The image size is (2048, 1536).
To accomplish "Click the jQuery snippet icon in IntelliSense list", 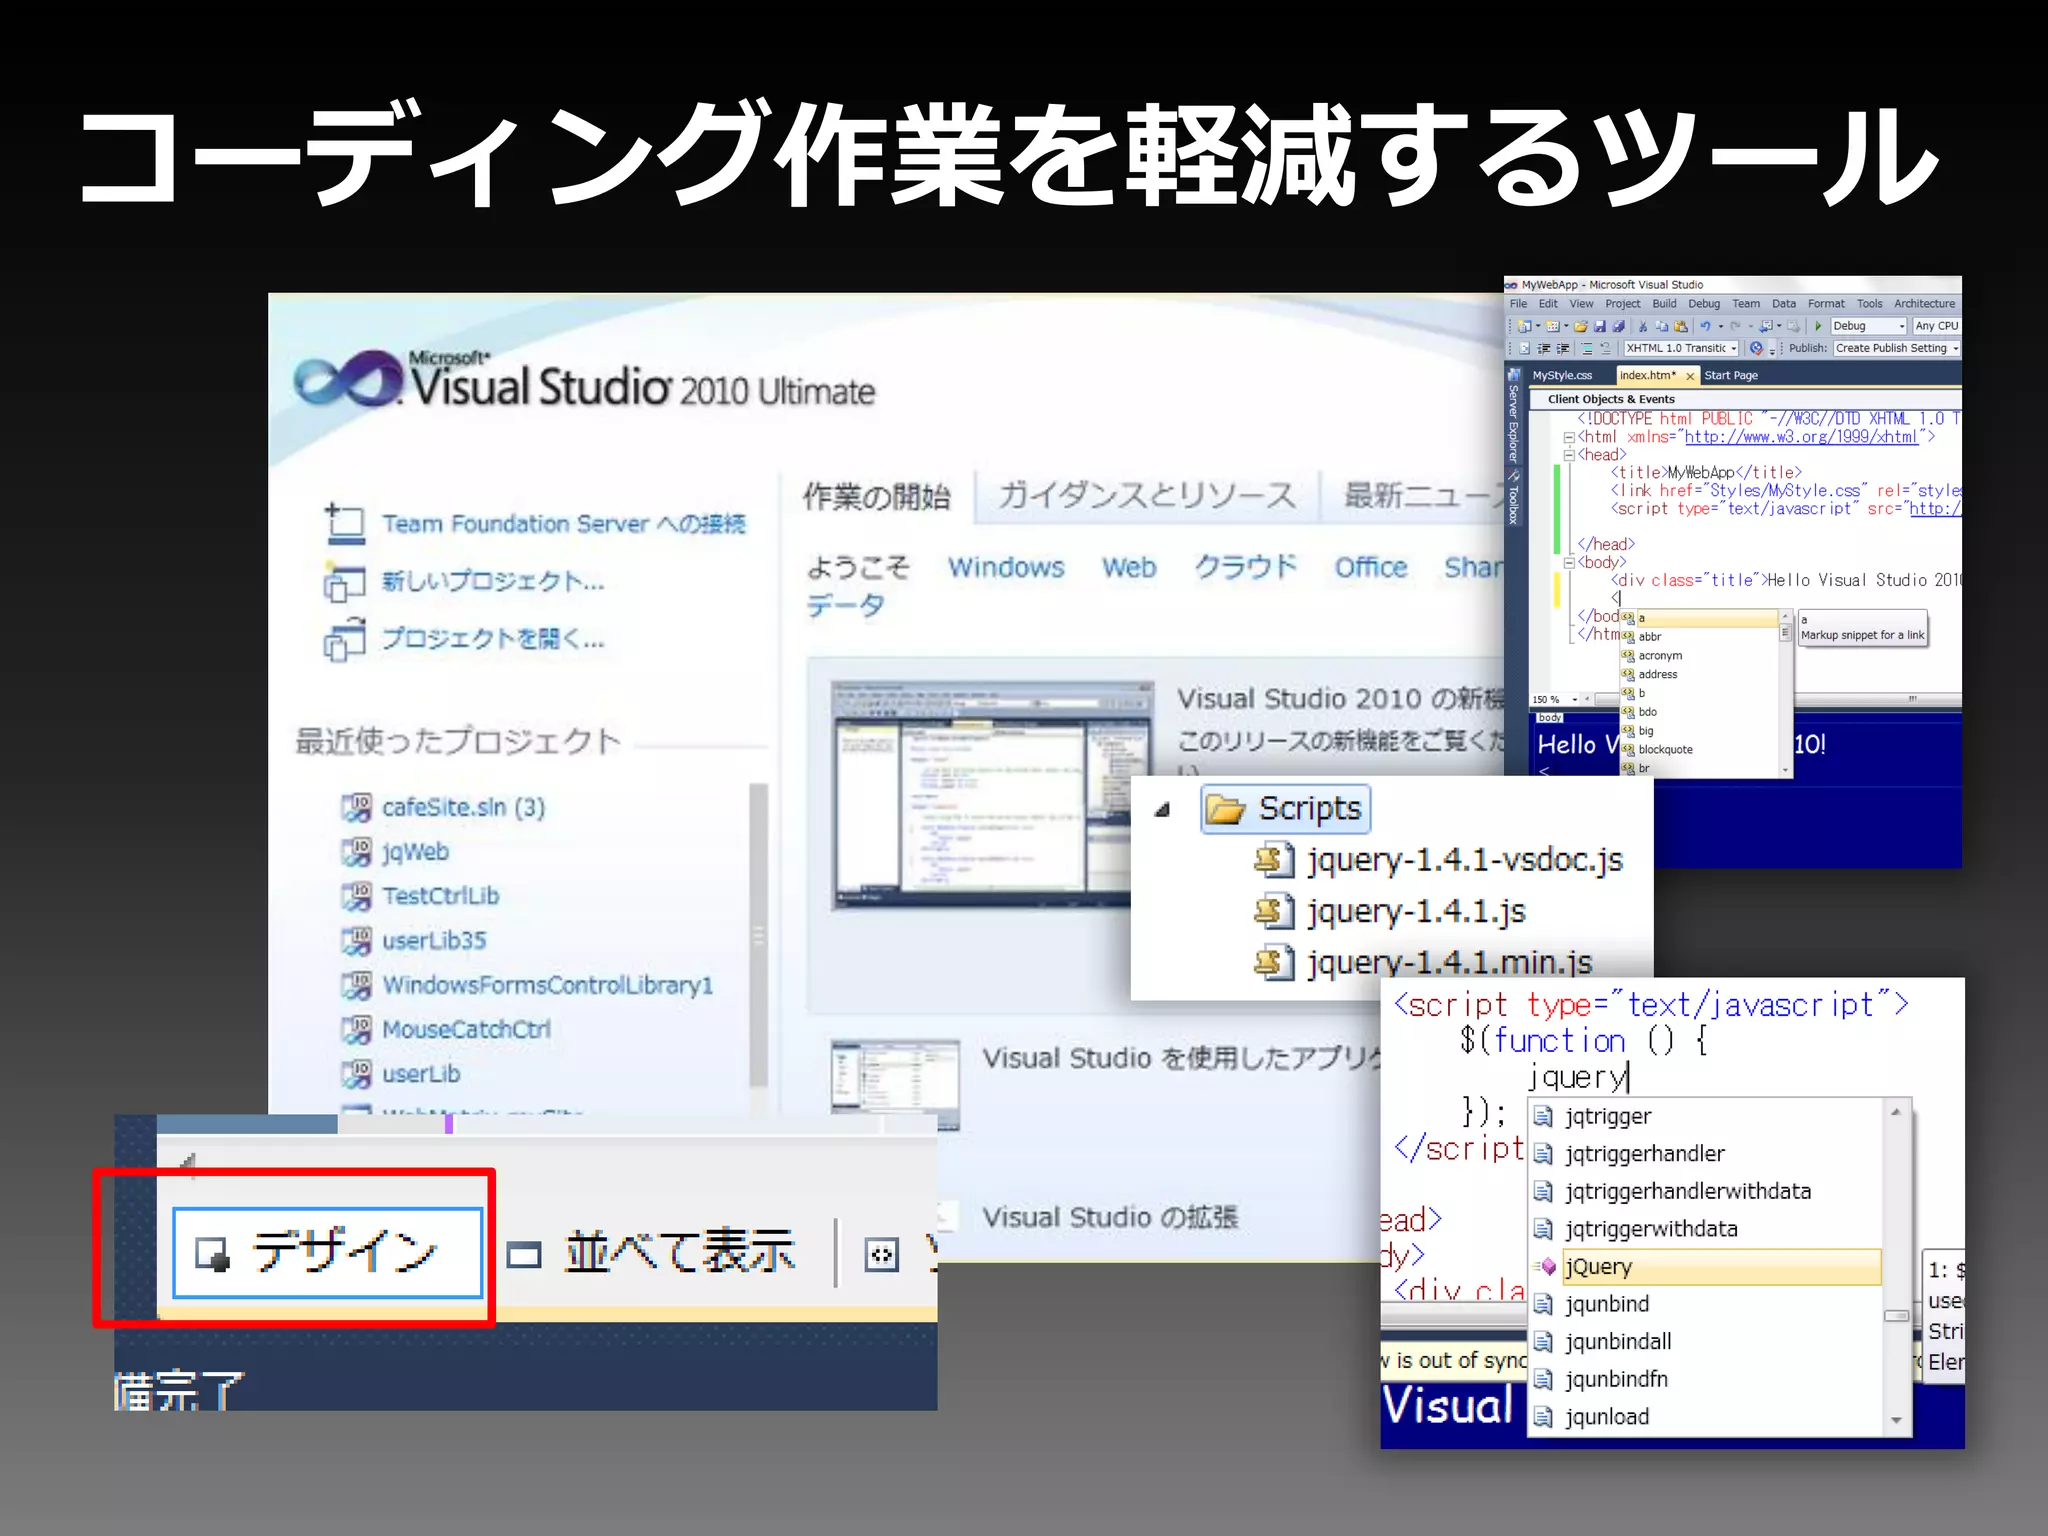I will [1547, 1267].
